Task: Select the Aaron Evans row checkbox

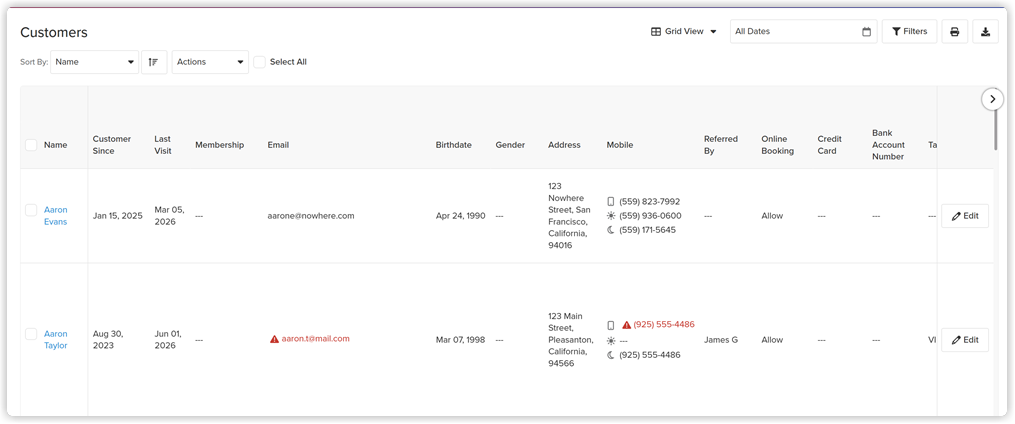Action: pos(31,210)
